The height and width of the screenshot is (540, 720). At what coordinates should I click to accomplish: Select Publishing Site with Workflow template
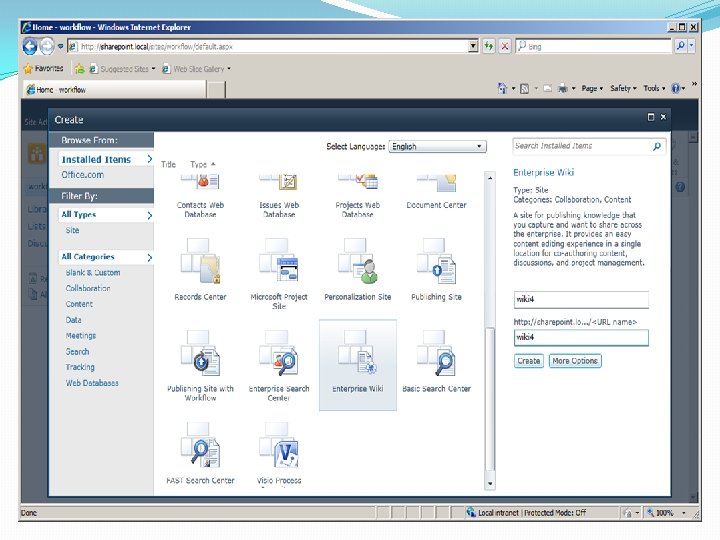[200, 366]
